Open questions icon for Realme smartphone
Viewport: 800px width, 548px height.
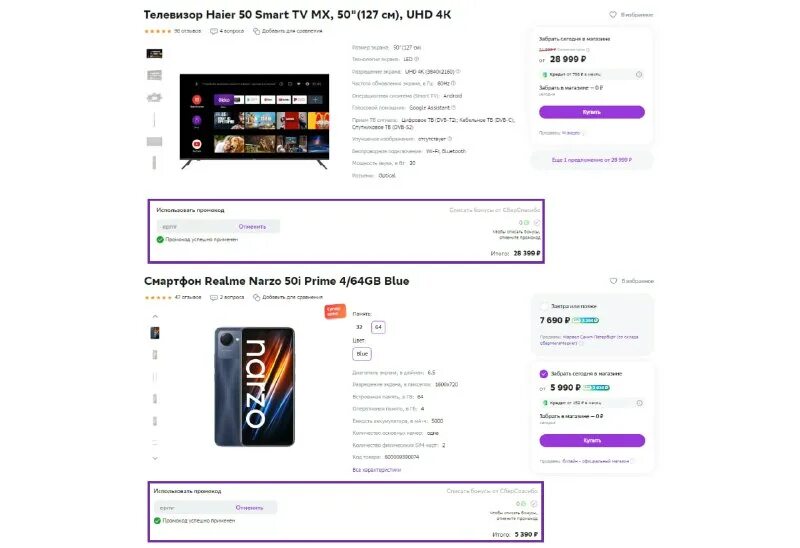[x=214, y=297]
